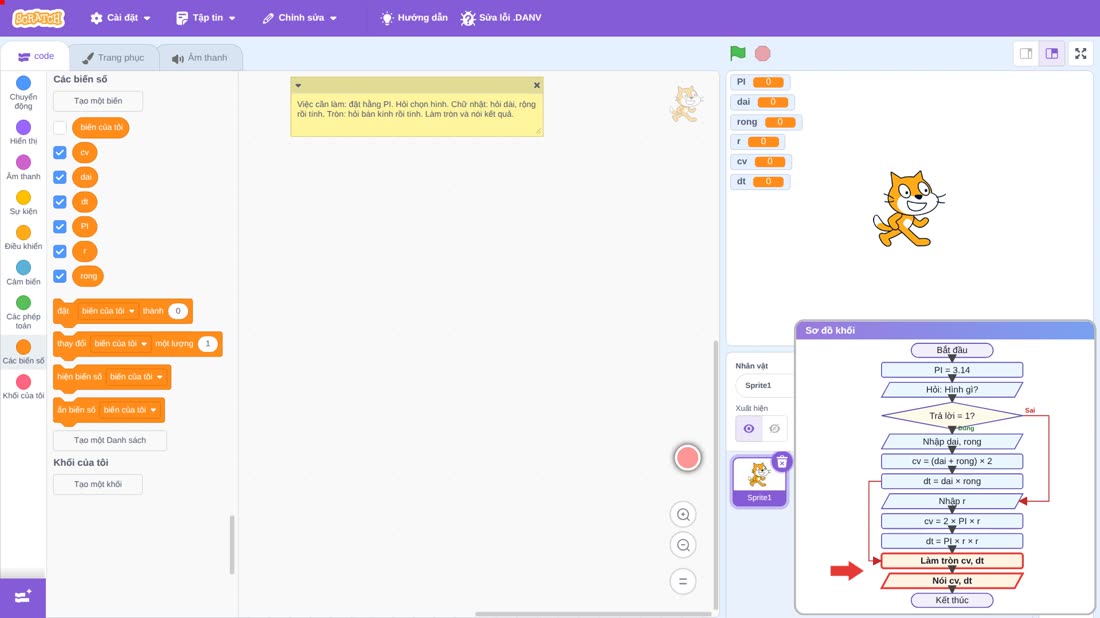Switch to the Âm thanh tab
Screen dimensions: 1100x618
pyautogui.click(x=200, y=58)
